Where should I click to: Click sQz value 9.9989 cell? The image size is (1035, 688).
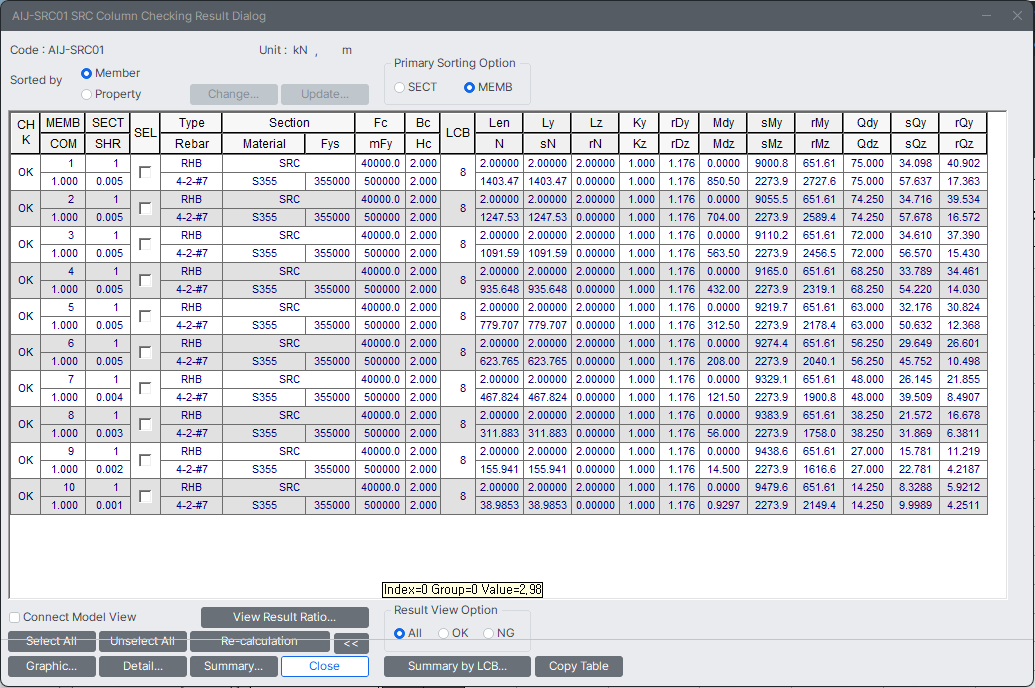click(916, 506)
